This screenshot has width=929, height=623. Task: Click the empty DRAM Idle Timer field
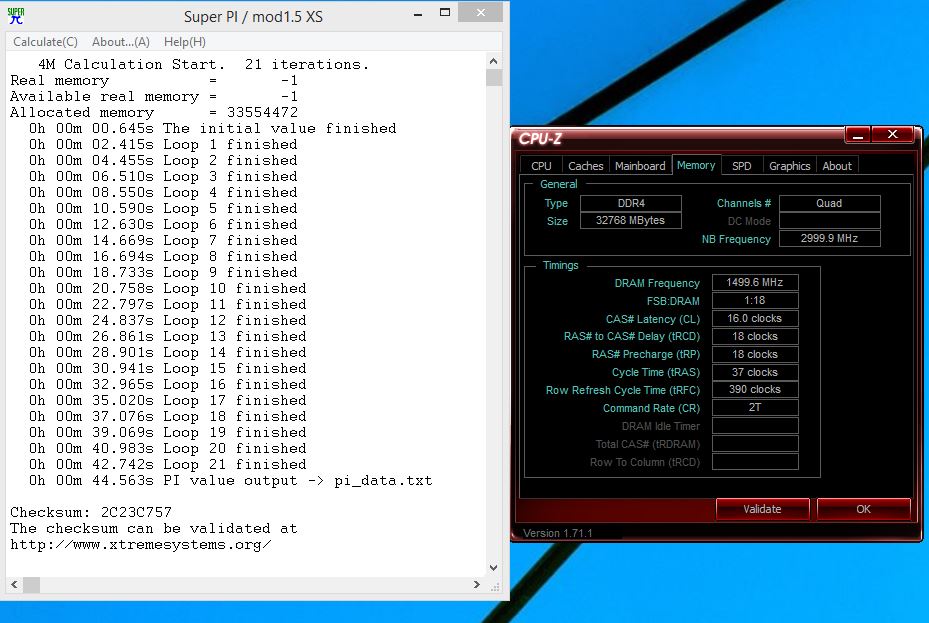point(755,426)
